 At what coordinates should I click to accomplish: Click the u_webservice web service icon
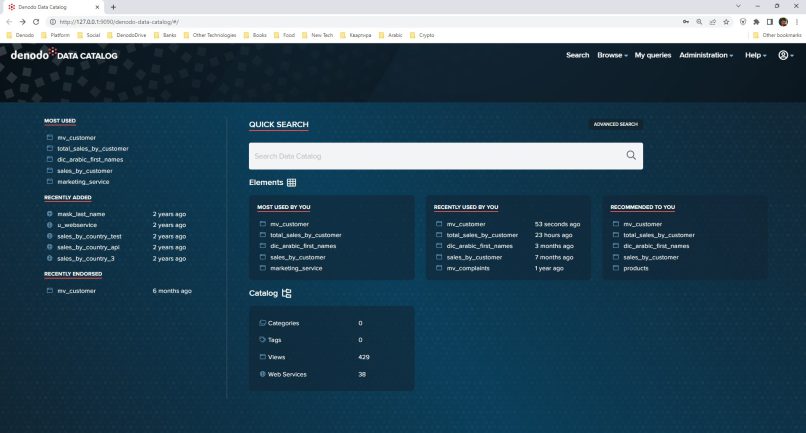[x=49, y=225]
